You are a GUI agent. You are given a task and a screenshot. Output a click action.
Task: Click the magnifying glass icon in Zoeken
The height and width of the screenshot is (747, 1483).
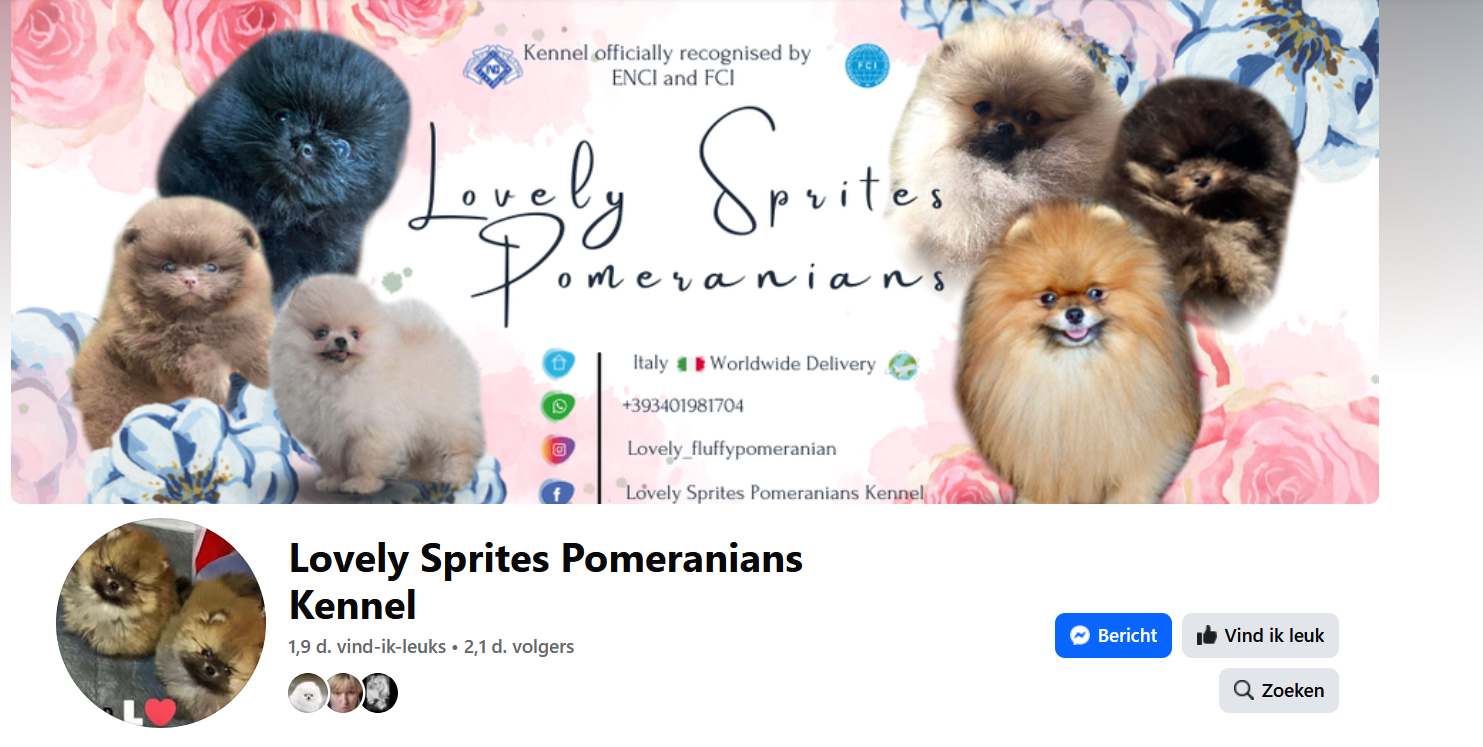[1244, 690]
